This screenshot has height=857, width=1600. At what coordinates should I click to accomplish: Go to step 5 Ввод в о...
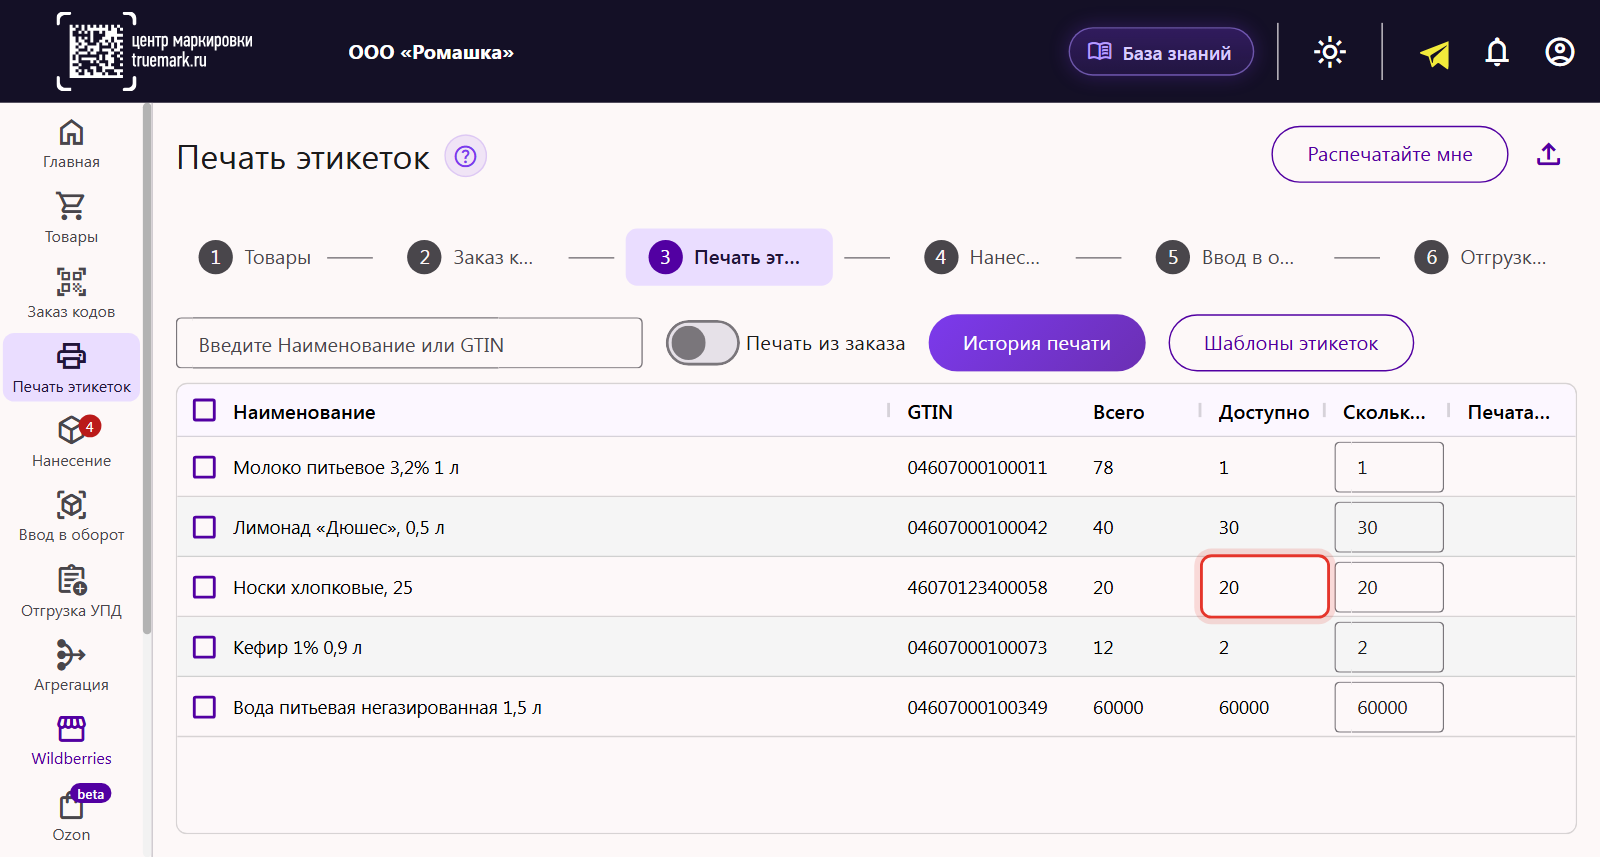[x=1225, y=257]
